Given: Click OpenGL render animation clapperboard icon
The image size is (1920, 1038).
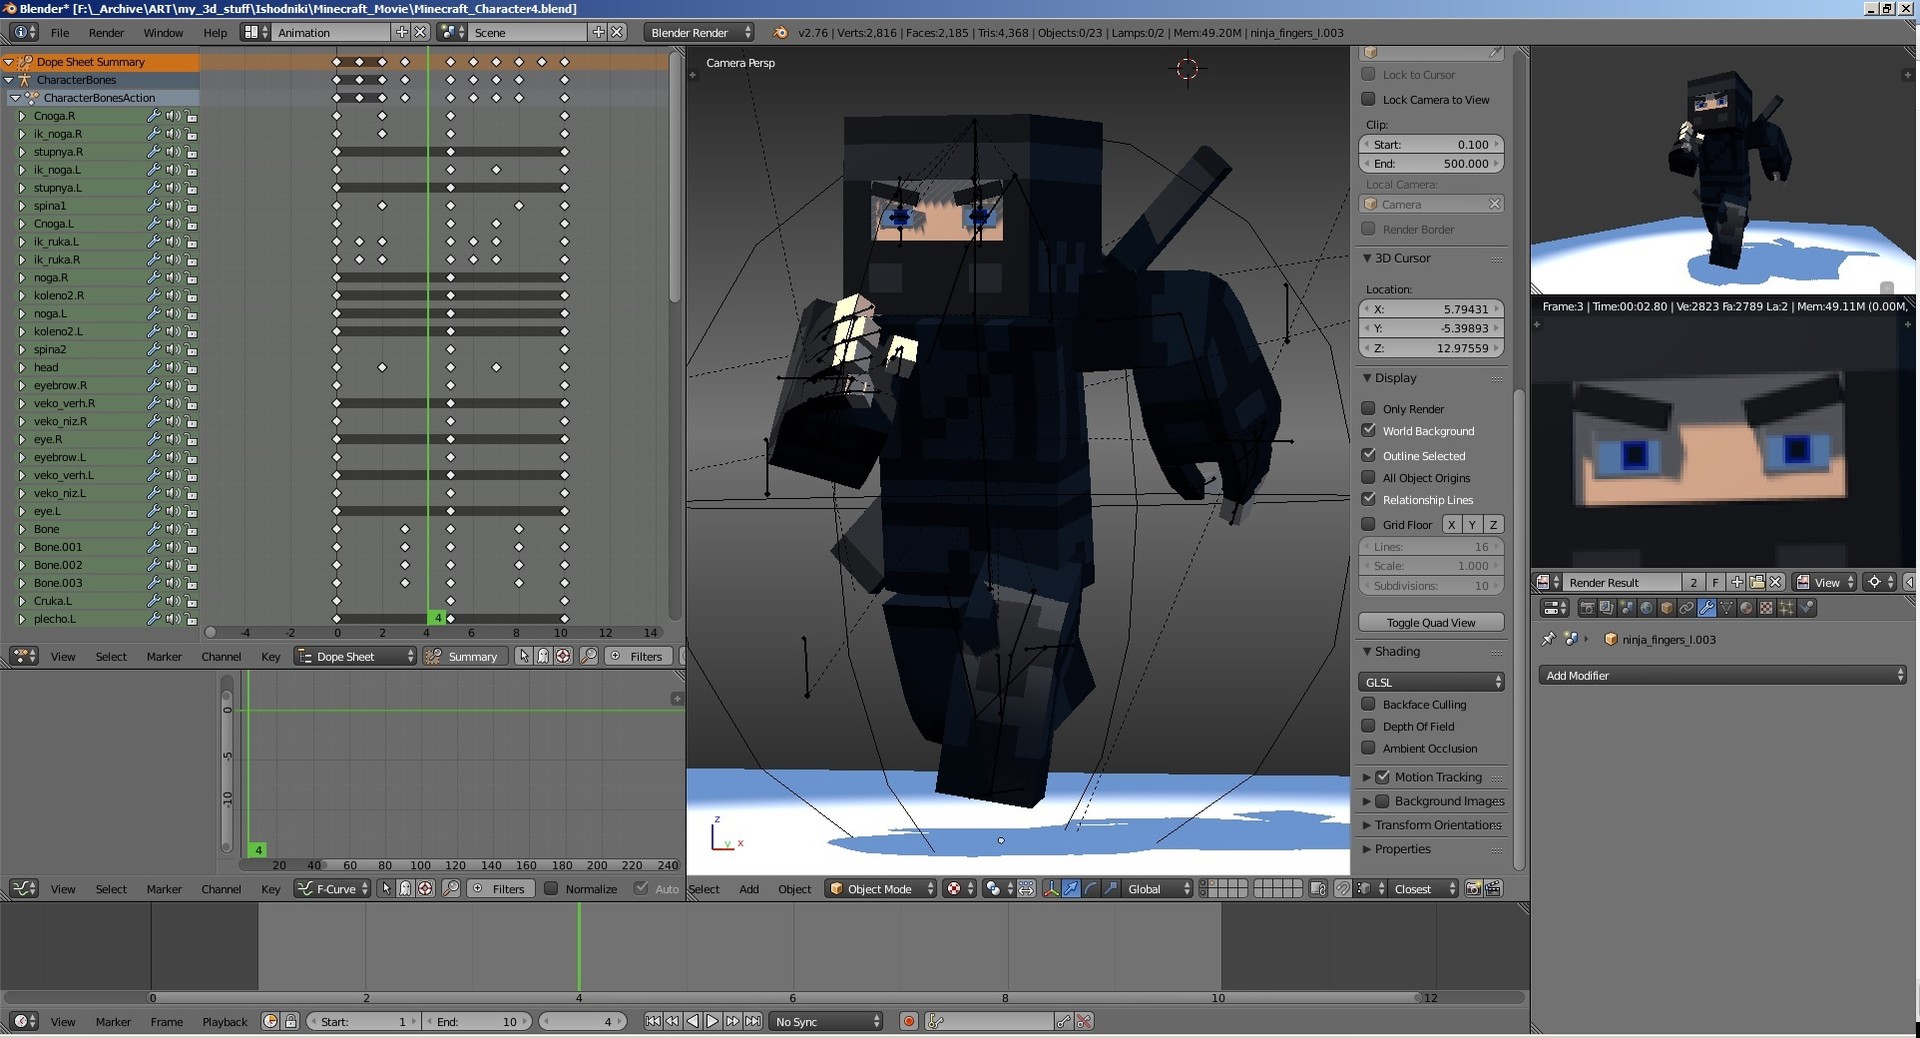Looking at the screenshot, I should point(1493,889).
